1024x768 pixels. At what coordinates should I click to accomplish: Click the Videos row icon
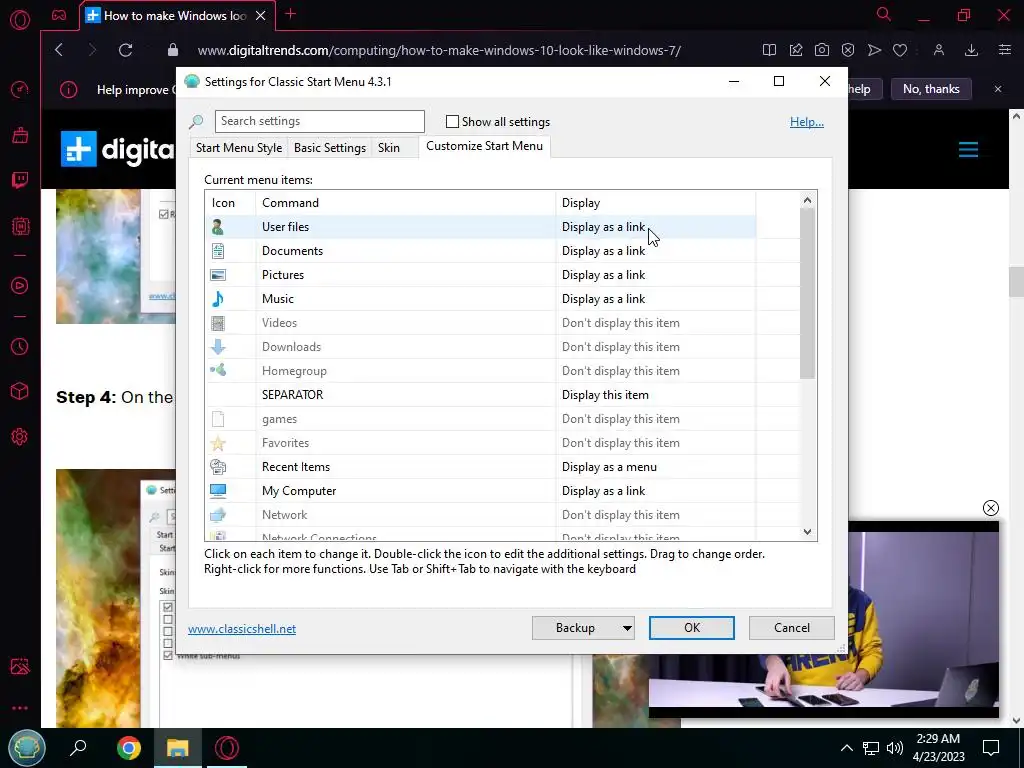click(218, 323)
